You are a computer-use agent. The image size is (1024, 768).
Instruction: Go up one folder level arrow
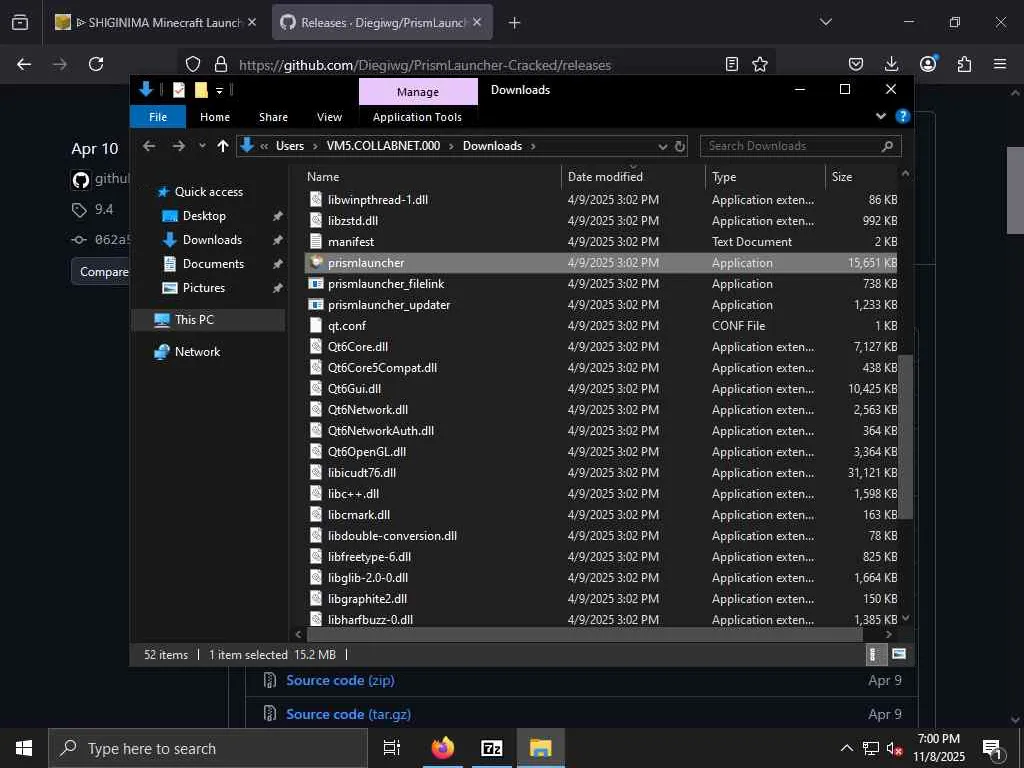coord(223,146)
